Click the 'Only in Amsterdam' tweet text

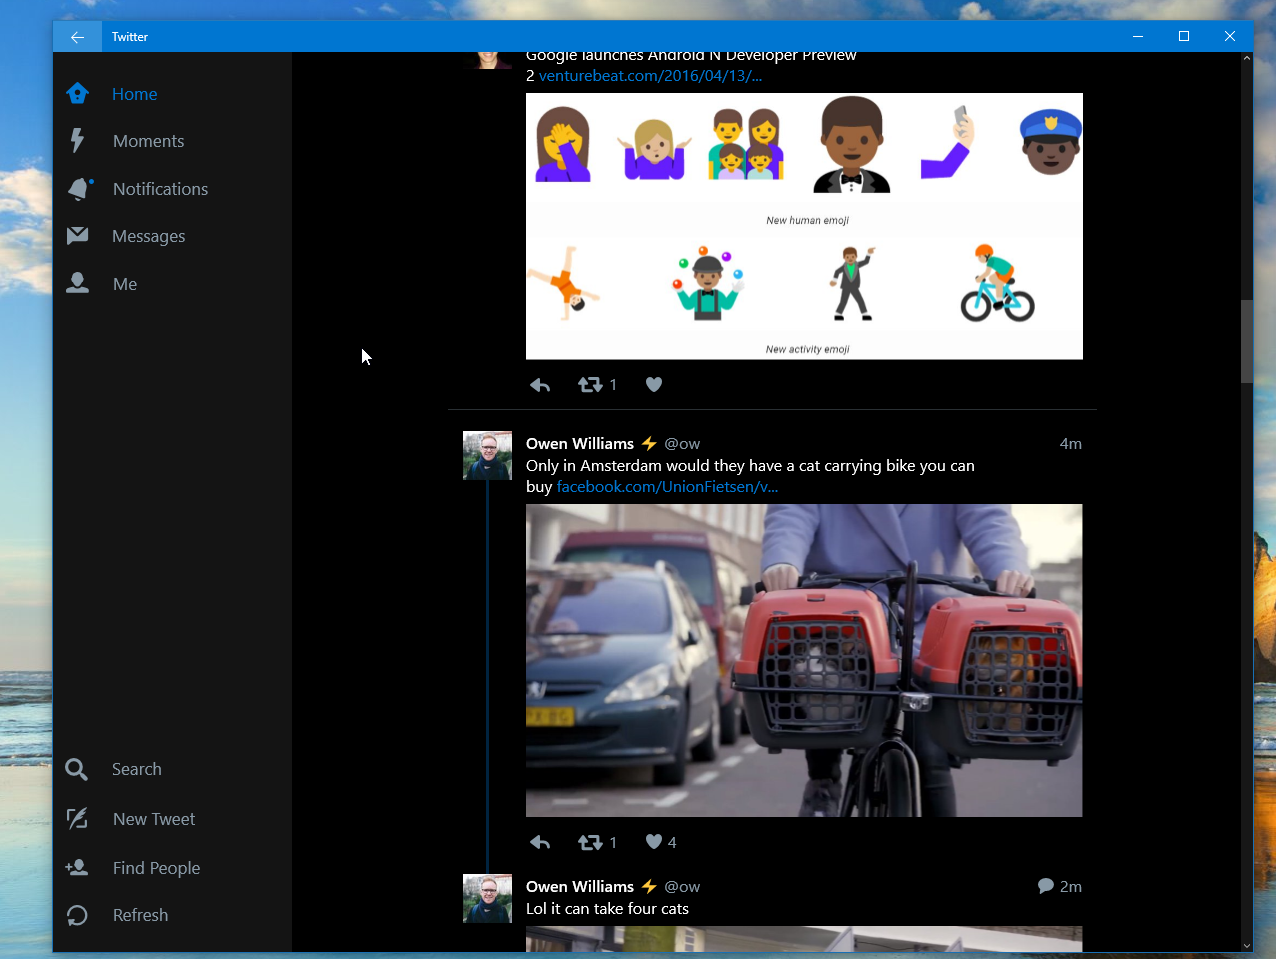click(x=750, y=476)
